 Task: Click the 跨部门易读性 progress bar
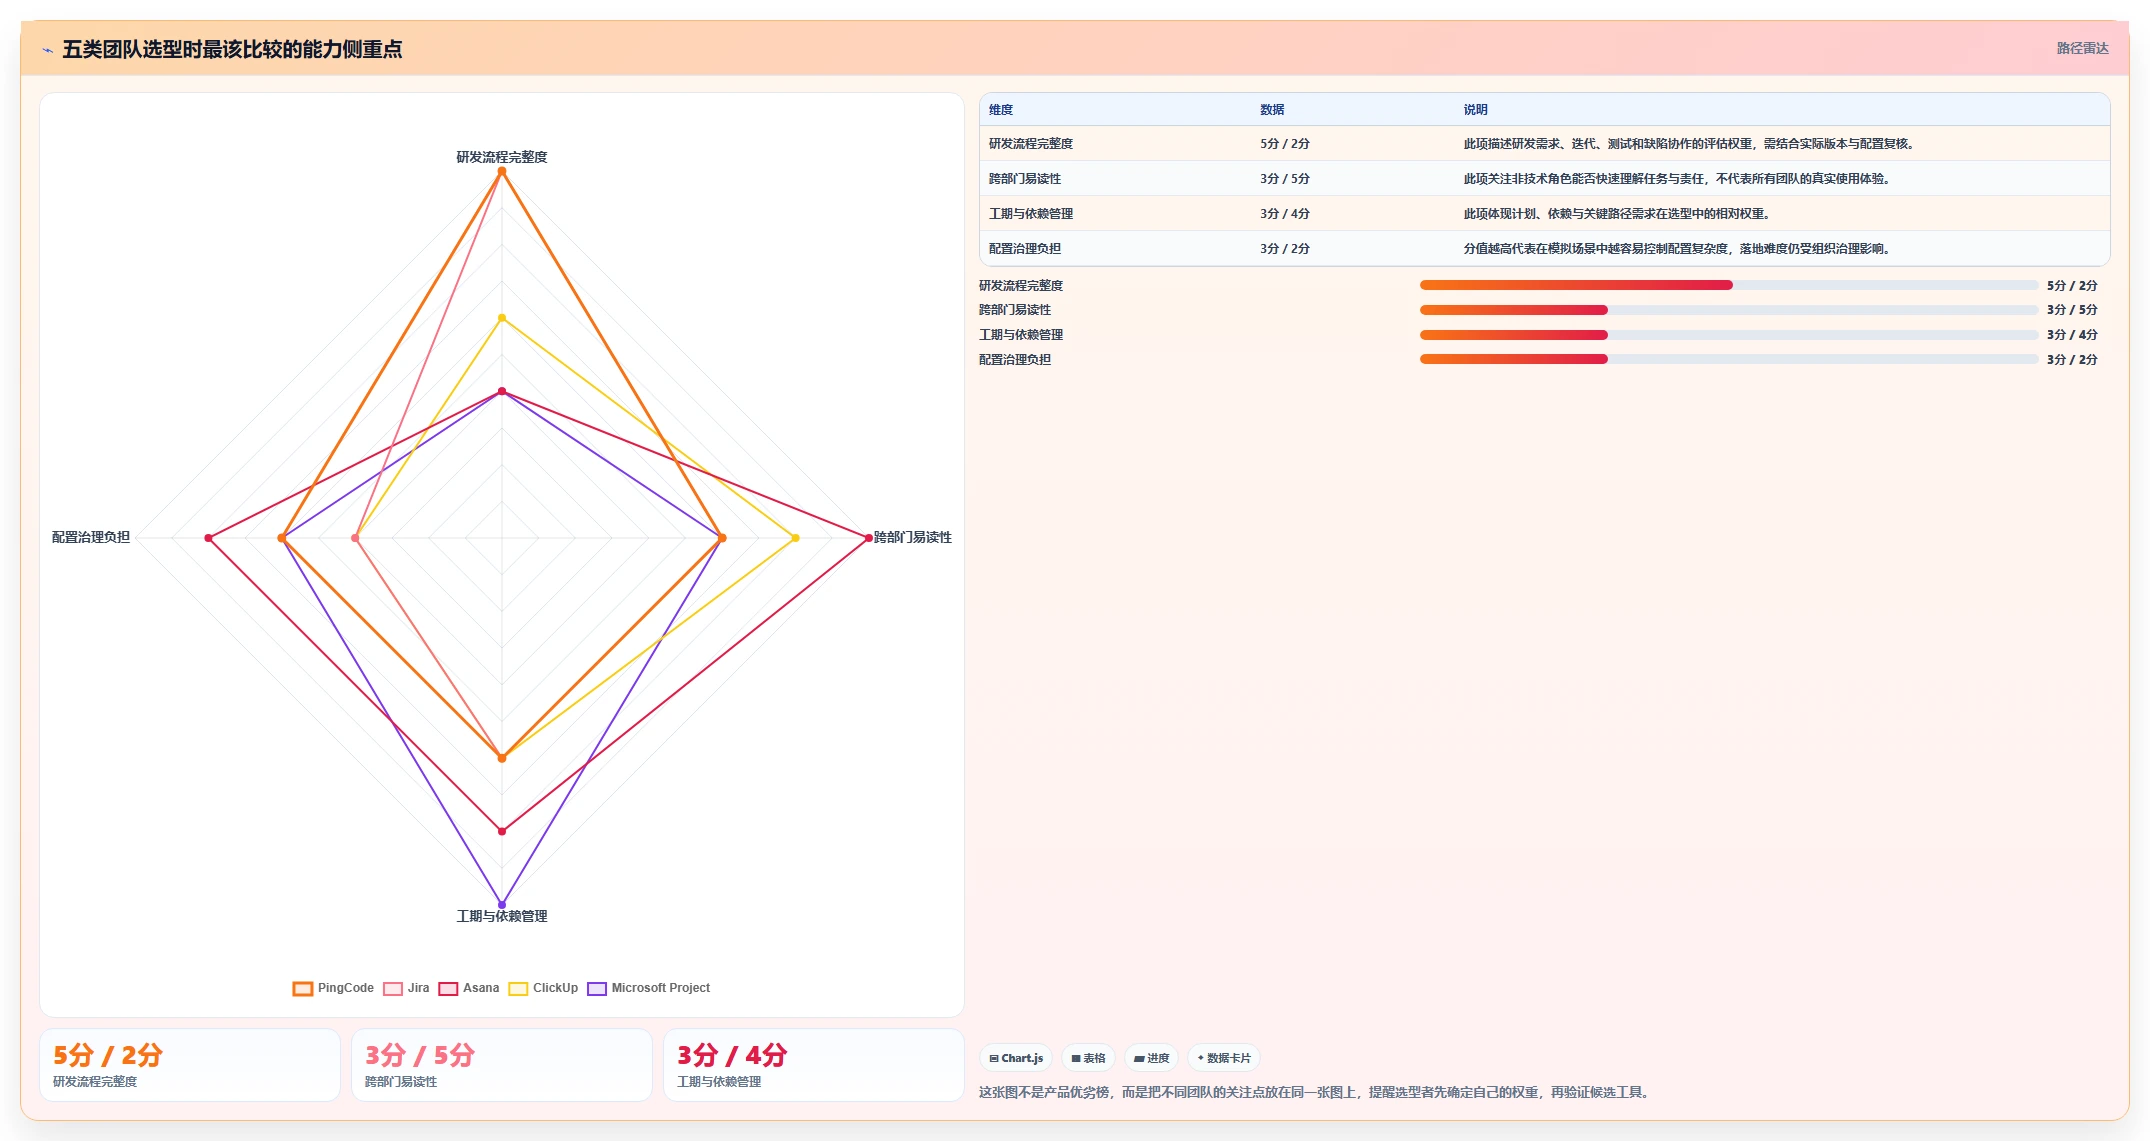click(1729, 310)
